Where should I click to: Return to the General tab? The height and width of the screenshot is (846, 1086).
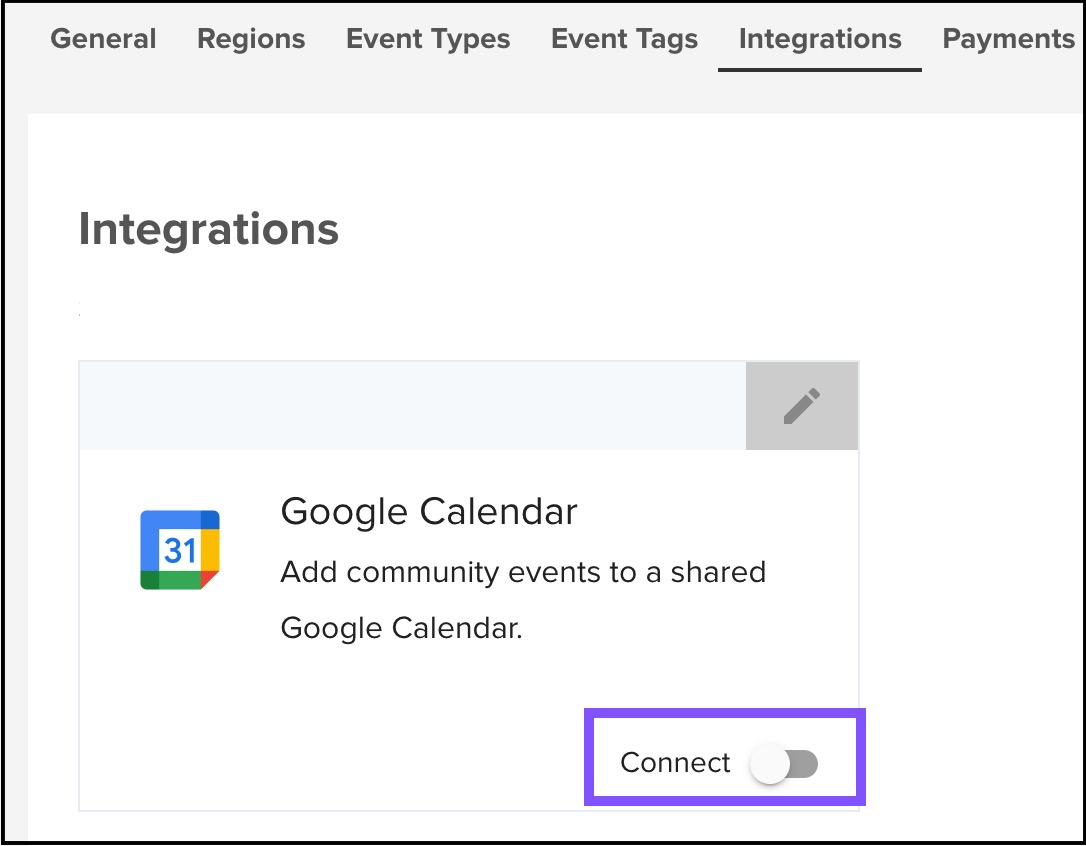(x=103, y=38)
